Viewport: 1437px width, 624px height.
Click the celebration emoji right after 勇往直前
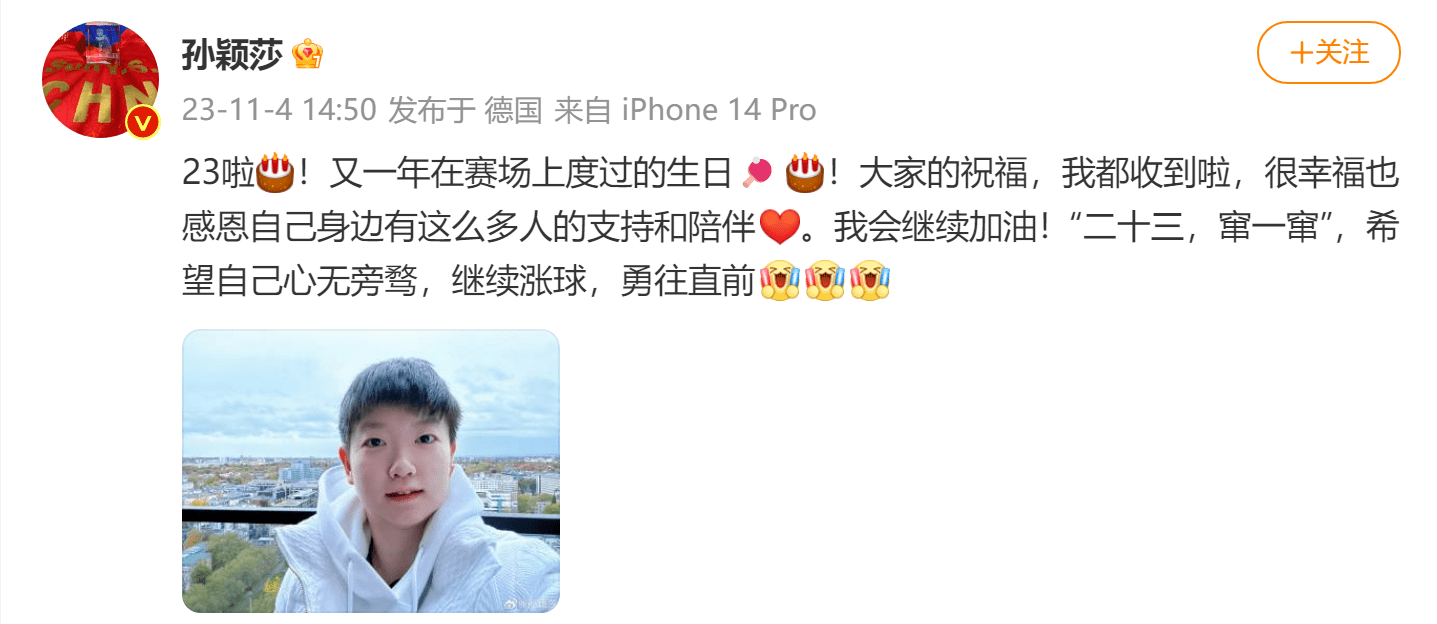[779, 282]
